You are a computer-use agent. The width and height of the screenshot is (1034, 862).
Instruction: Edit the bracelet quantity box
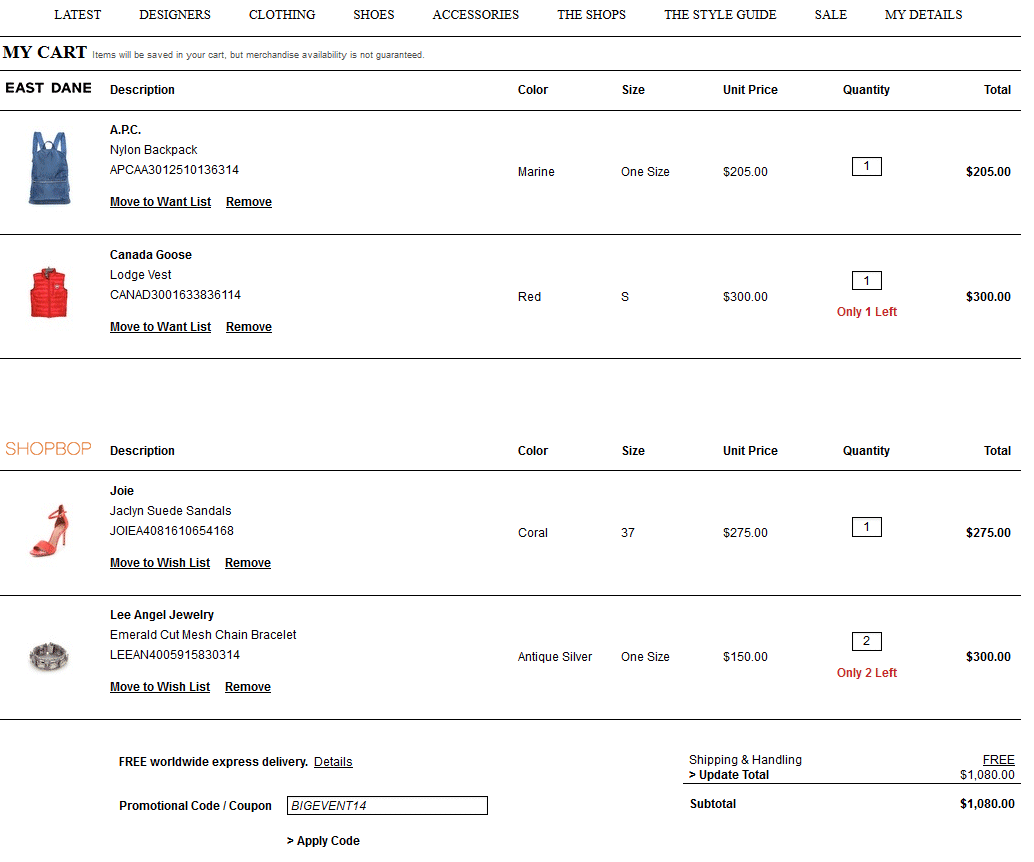pyautogui.click(x=866, y=641)
